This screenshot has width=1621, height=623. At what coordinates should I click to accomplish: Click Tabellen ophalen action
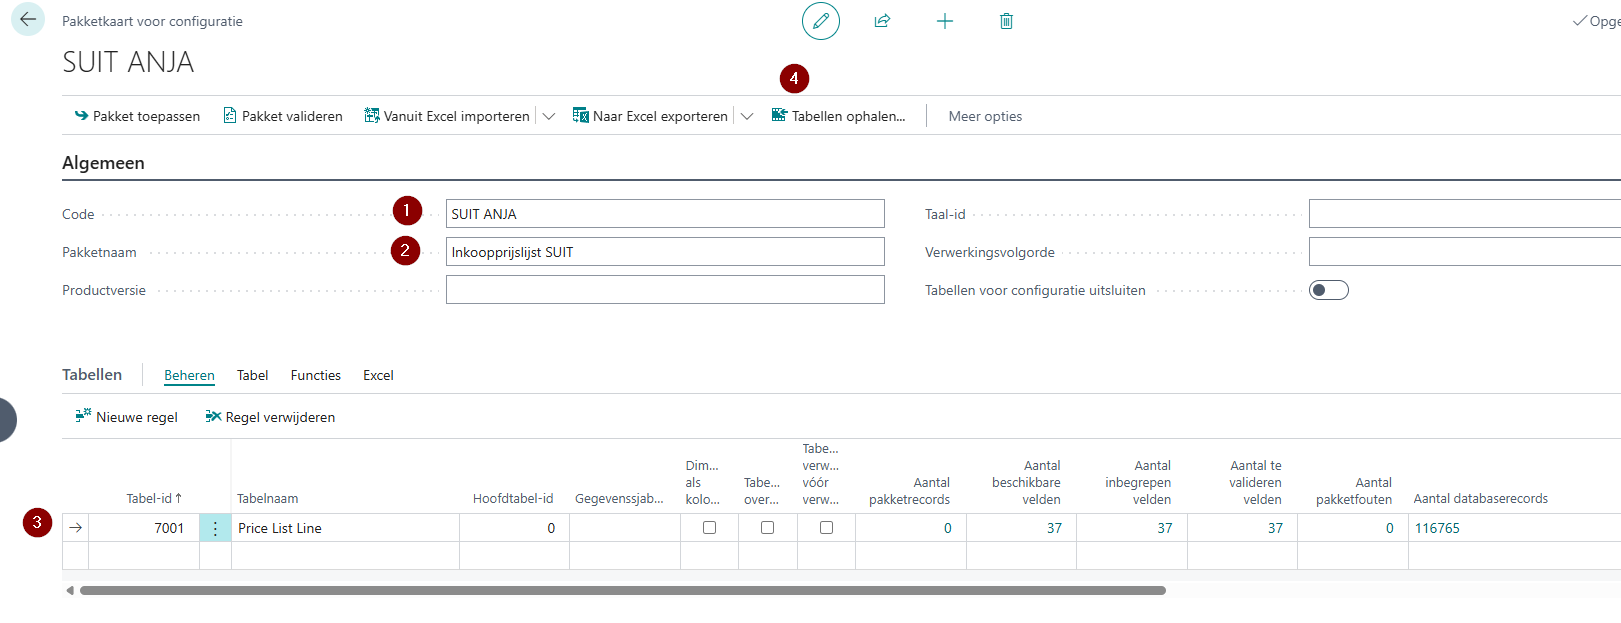[x=838, y=116]
